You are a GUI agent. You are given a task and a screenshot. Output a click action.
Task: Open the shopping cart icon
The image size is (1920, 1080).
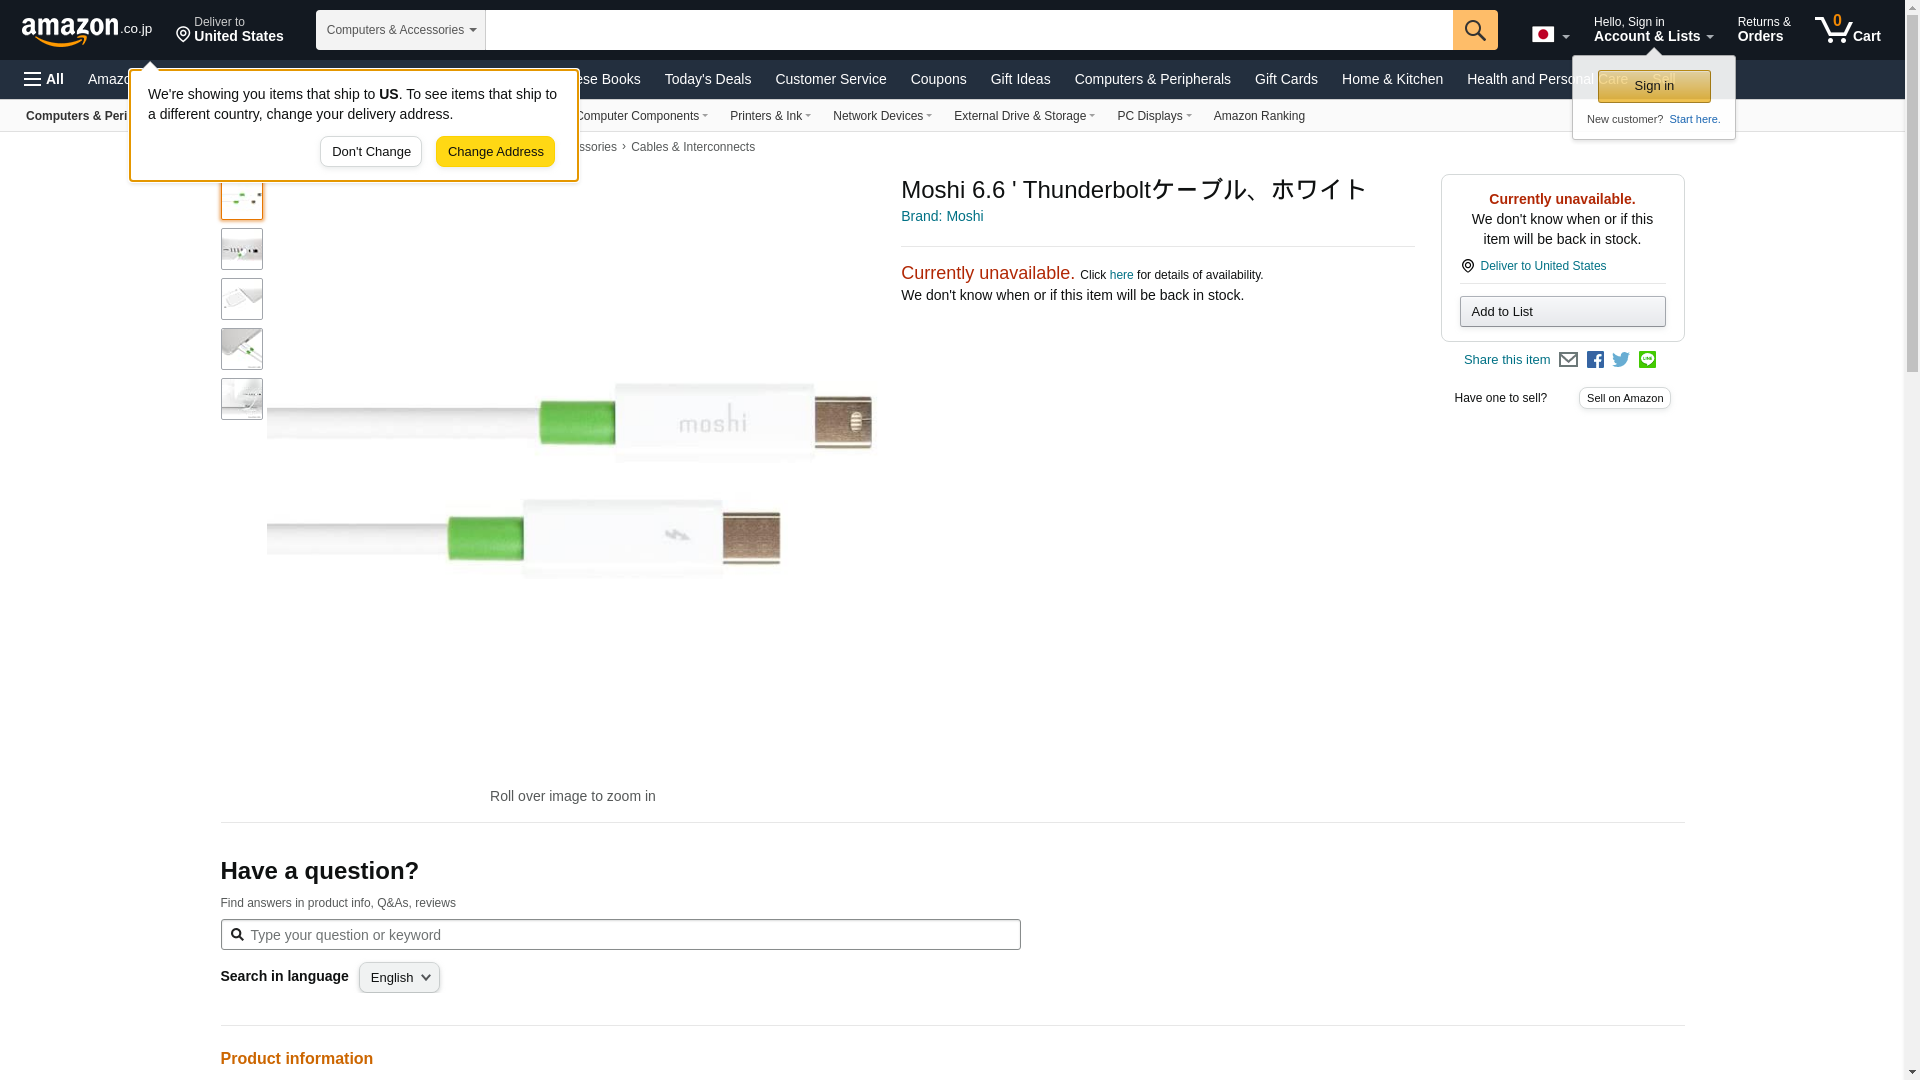(x=1847, y=30)
